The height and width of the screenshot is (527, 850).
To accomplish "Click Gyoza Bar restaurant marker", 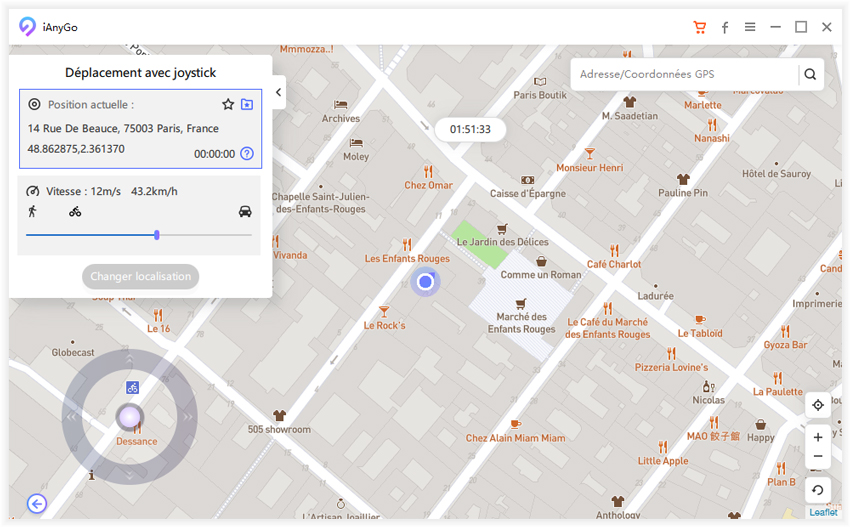I will pos(785,331).
